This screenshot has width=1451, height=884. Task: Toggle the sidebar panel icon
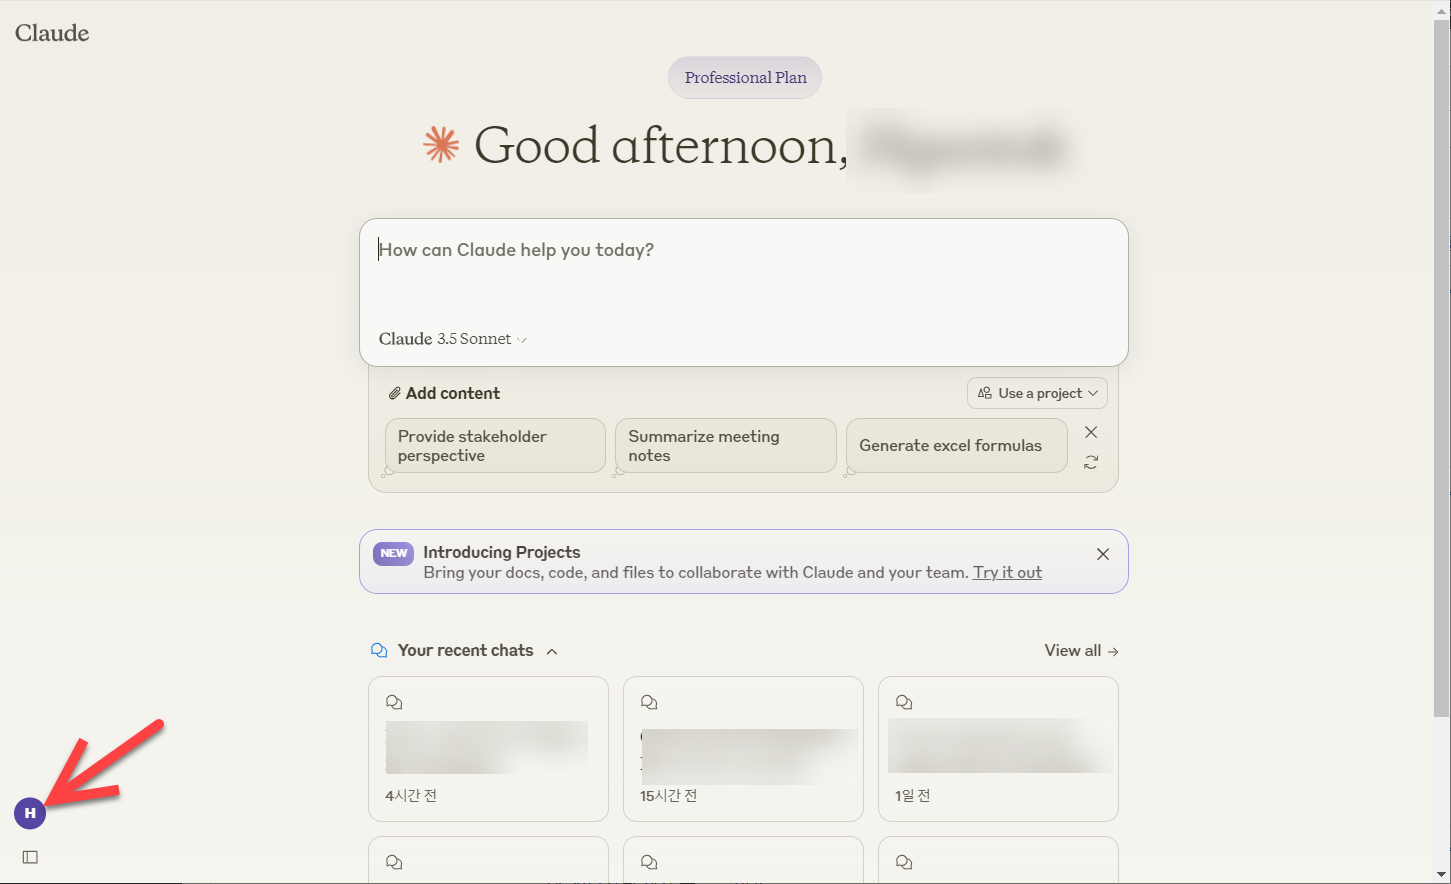[x=30, y=857]
